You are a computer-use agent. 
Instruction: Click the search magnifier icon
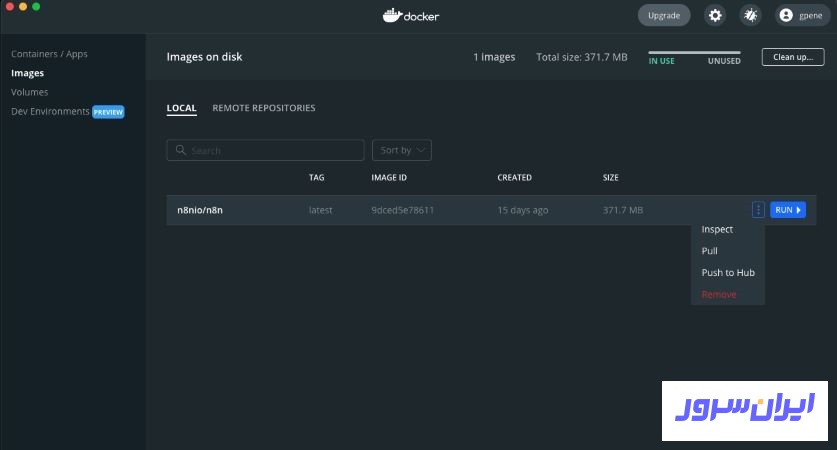click(181, 150)
